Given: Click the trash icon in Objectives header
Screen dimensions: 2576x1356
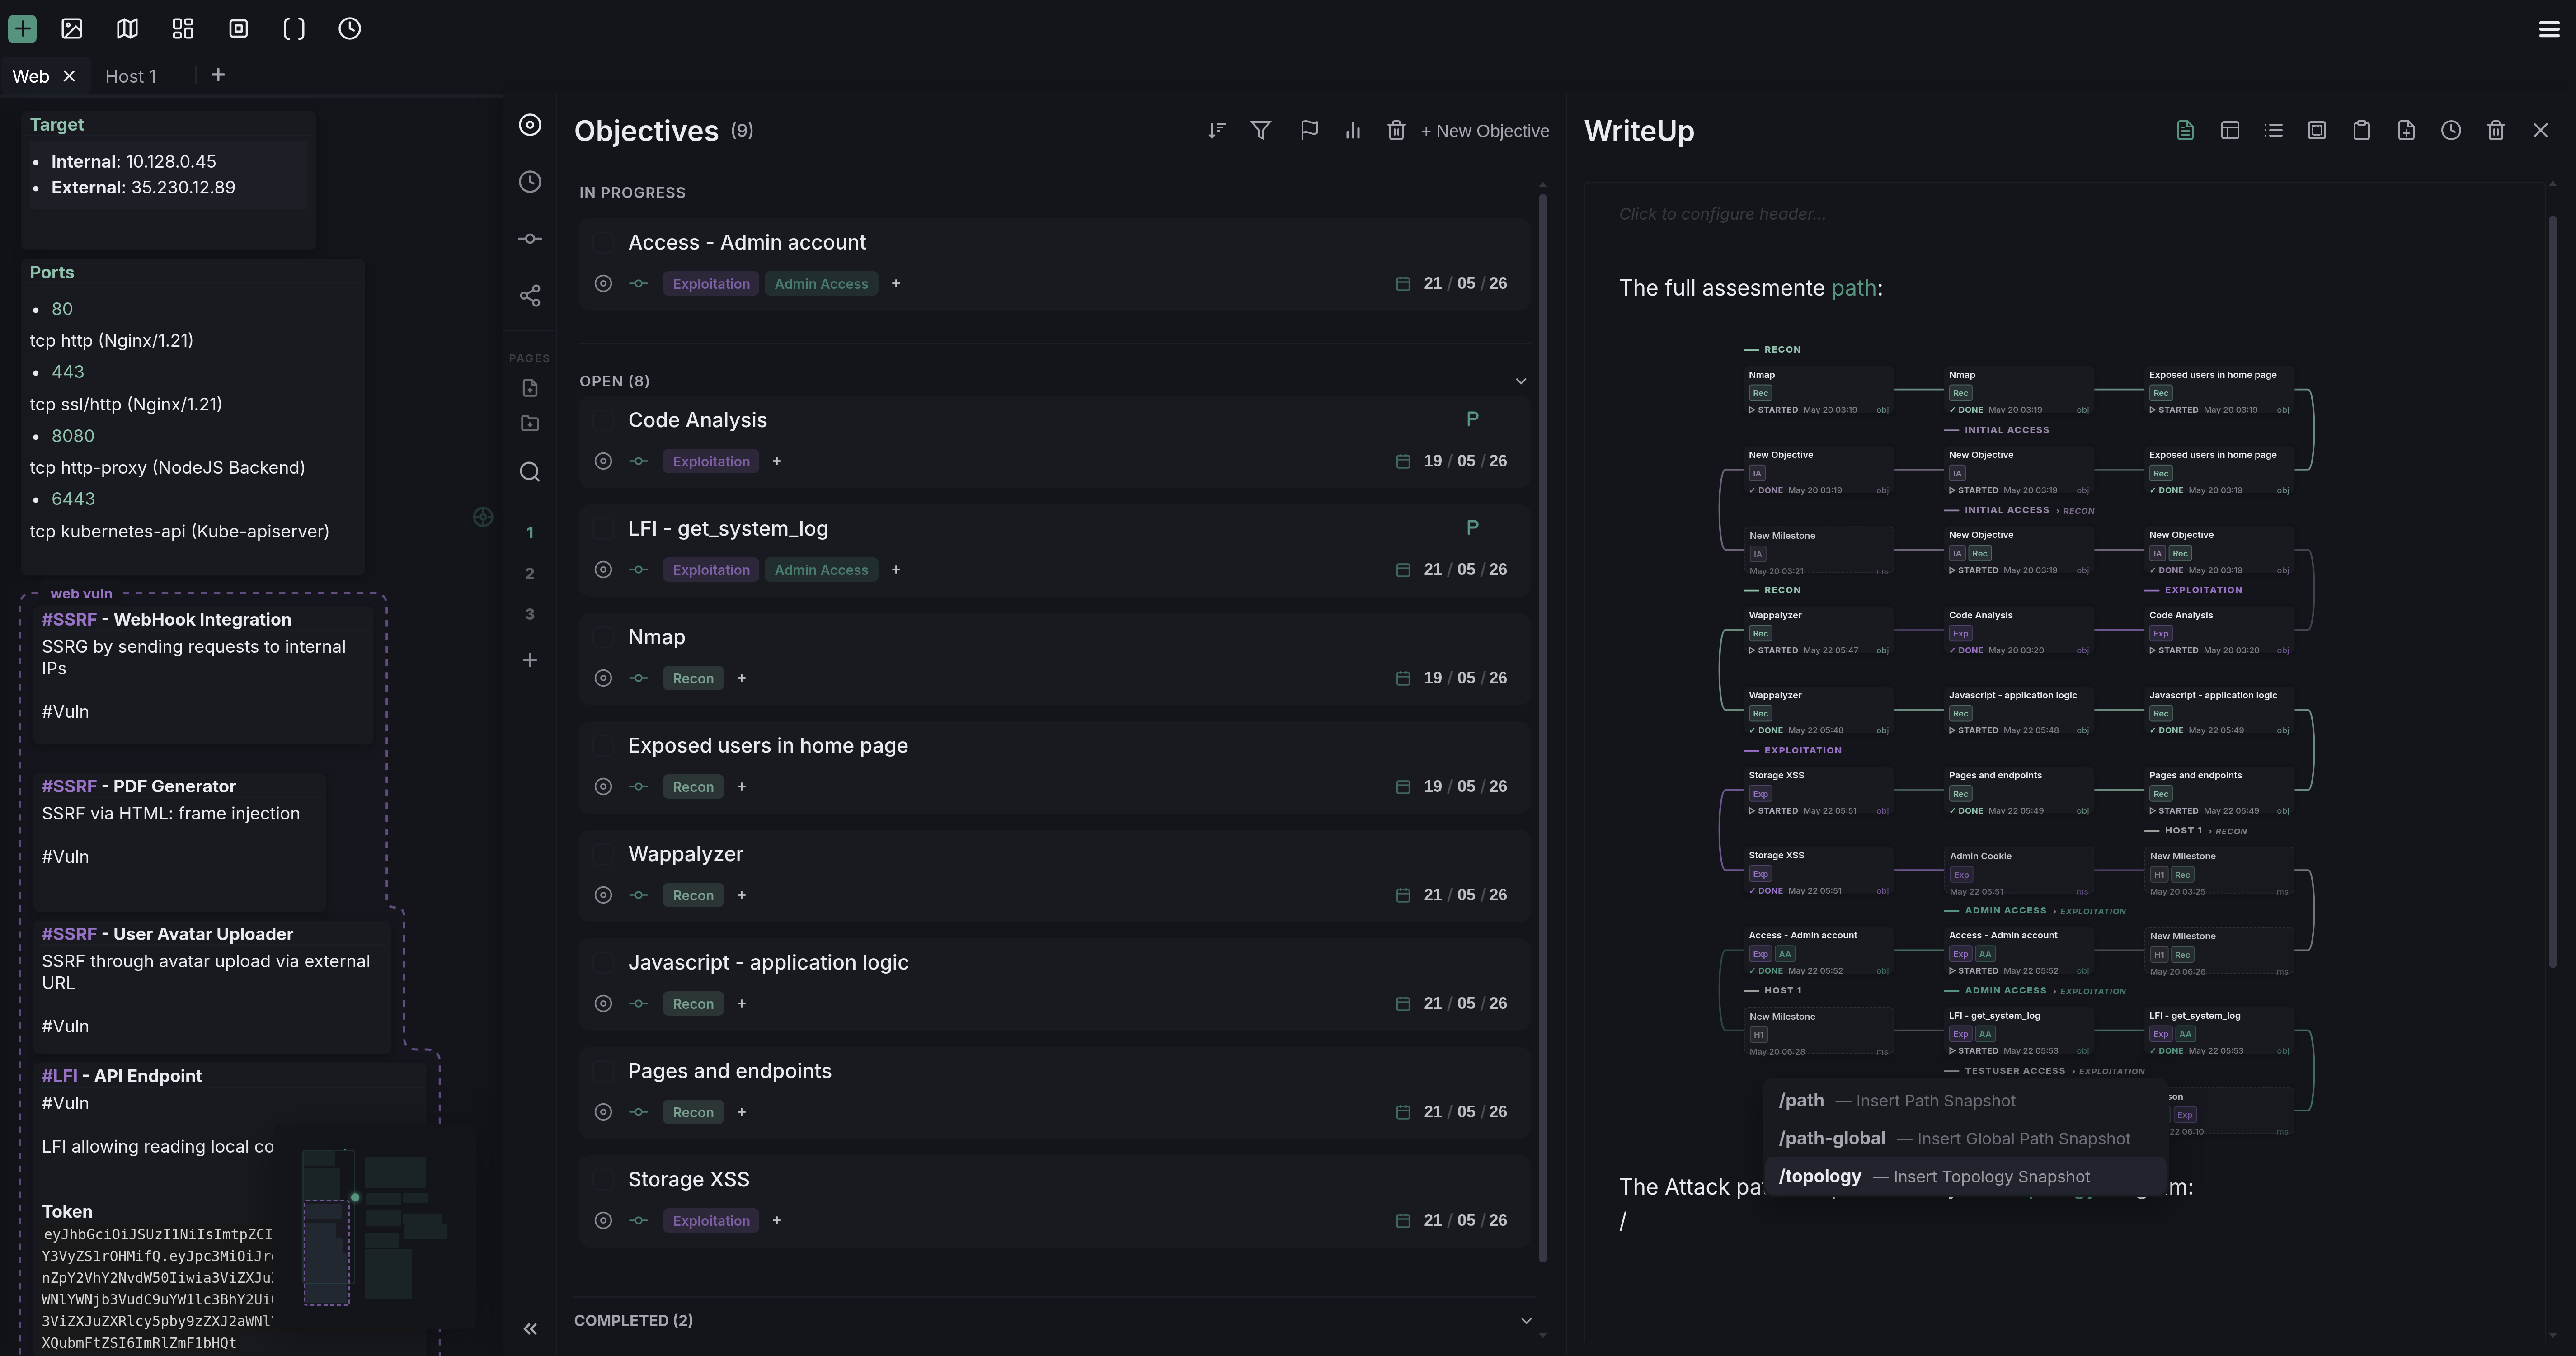Looking at the screenshot, I should click(1396, 130).
